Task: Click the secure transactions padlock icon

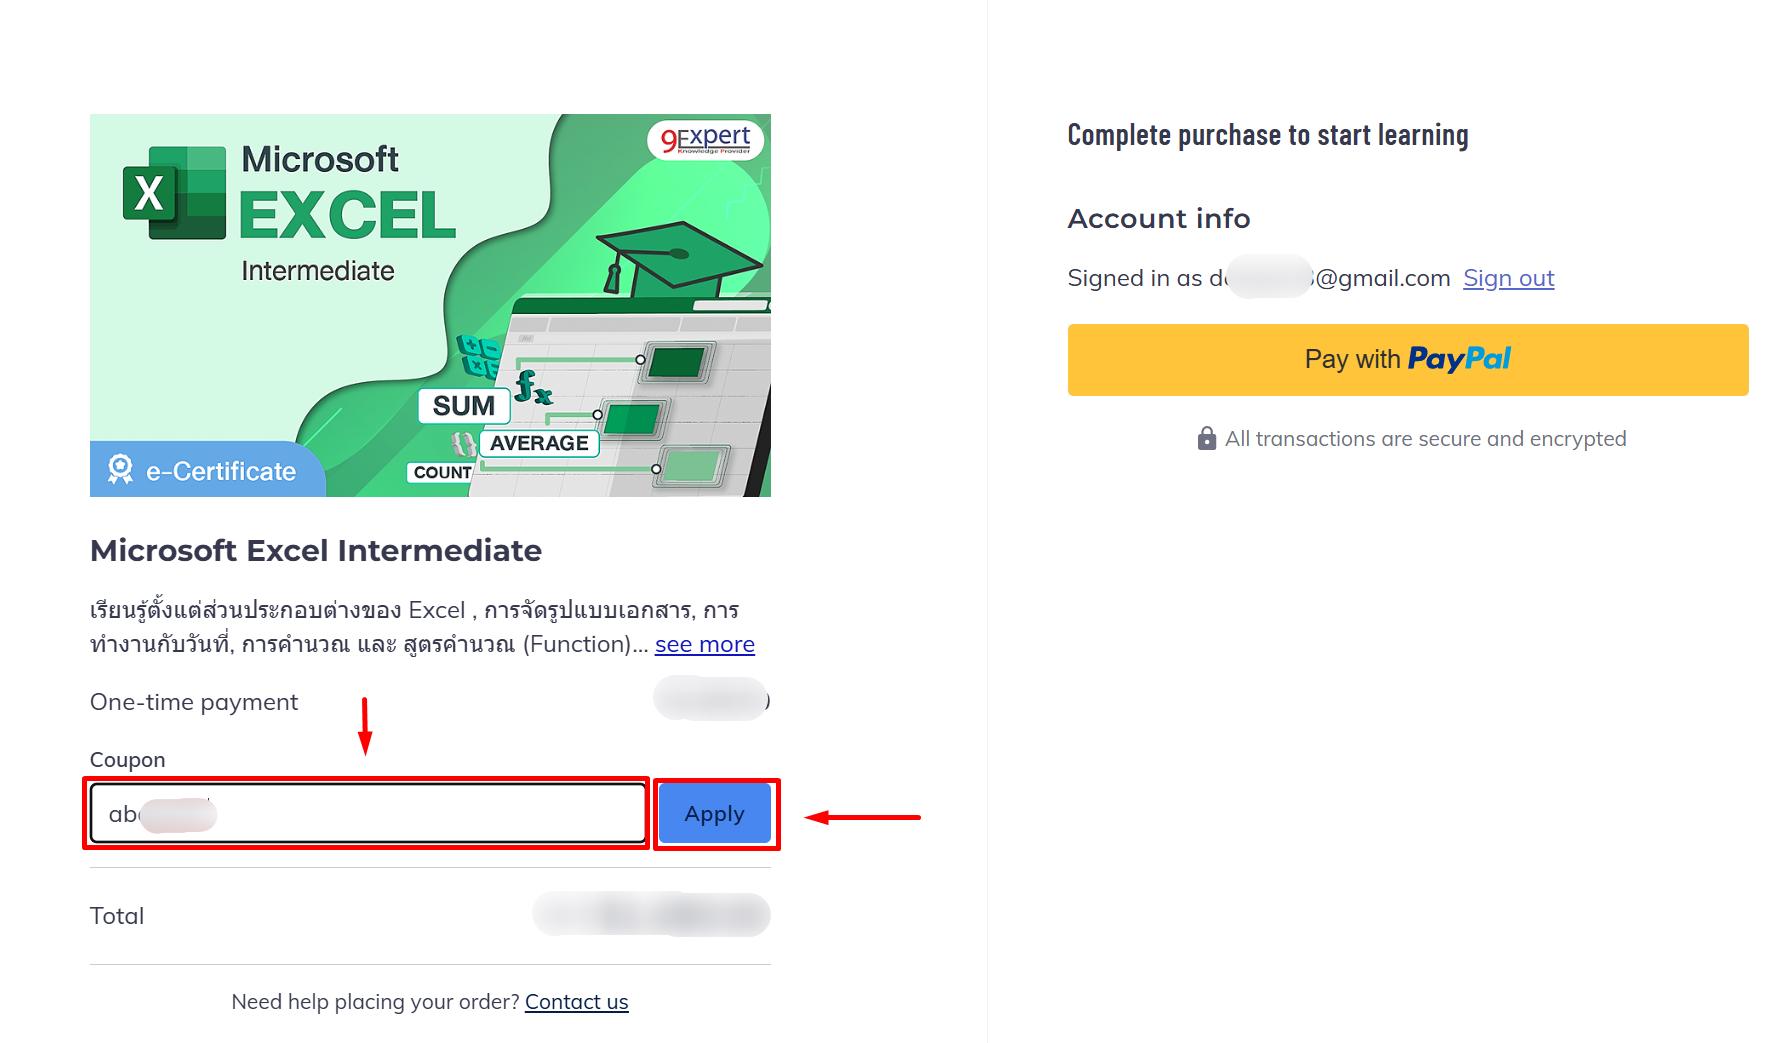Action: tap(1206, 439)
